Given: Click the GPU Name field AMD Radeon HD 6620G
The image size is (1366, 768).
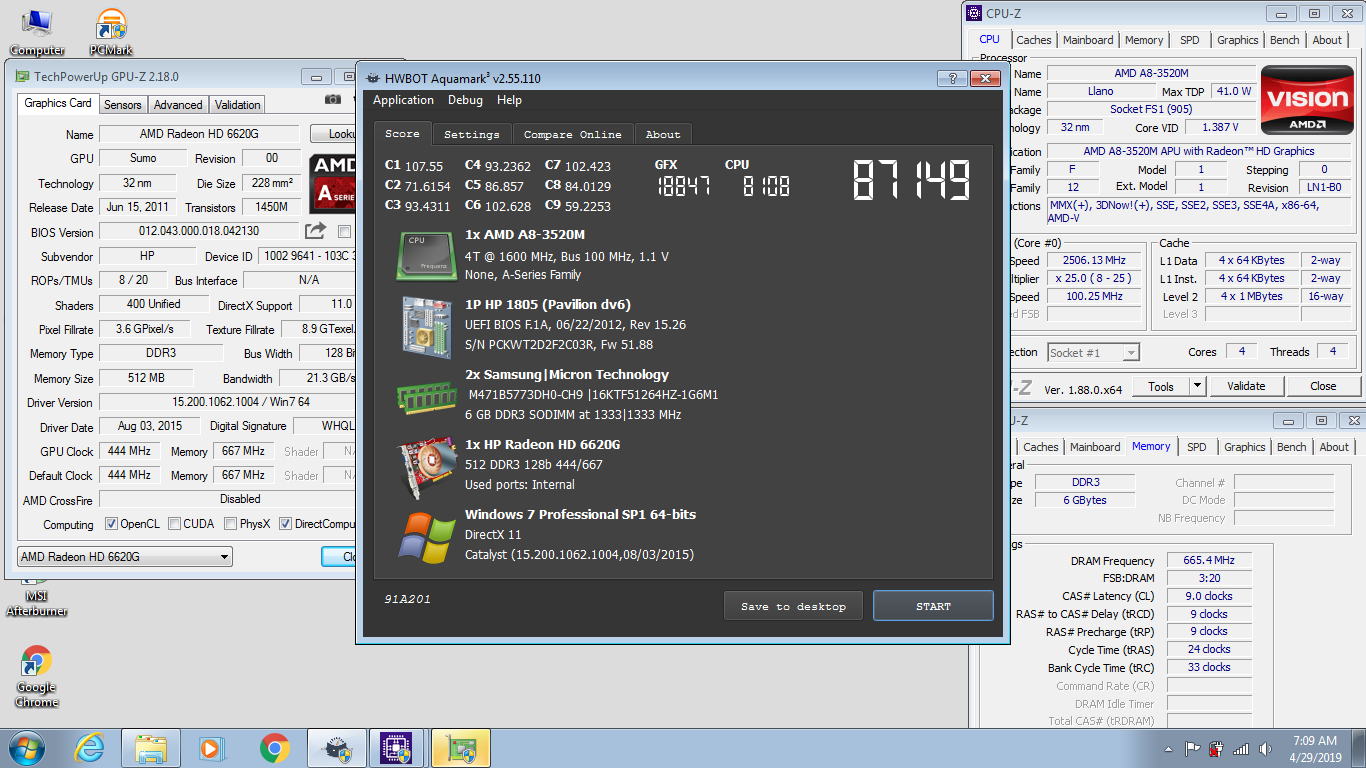Looking at the screenshot, I should point(199,134).
